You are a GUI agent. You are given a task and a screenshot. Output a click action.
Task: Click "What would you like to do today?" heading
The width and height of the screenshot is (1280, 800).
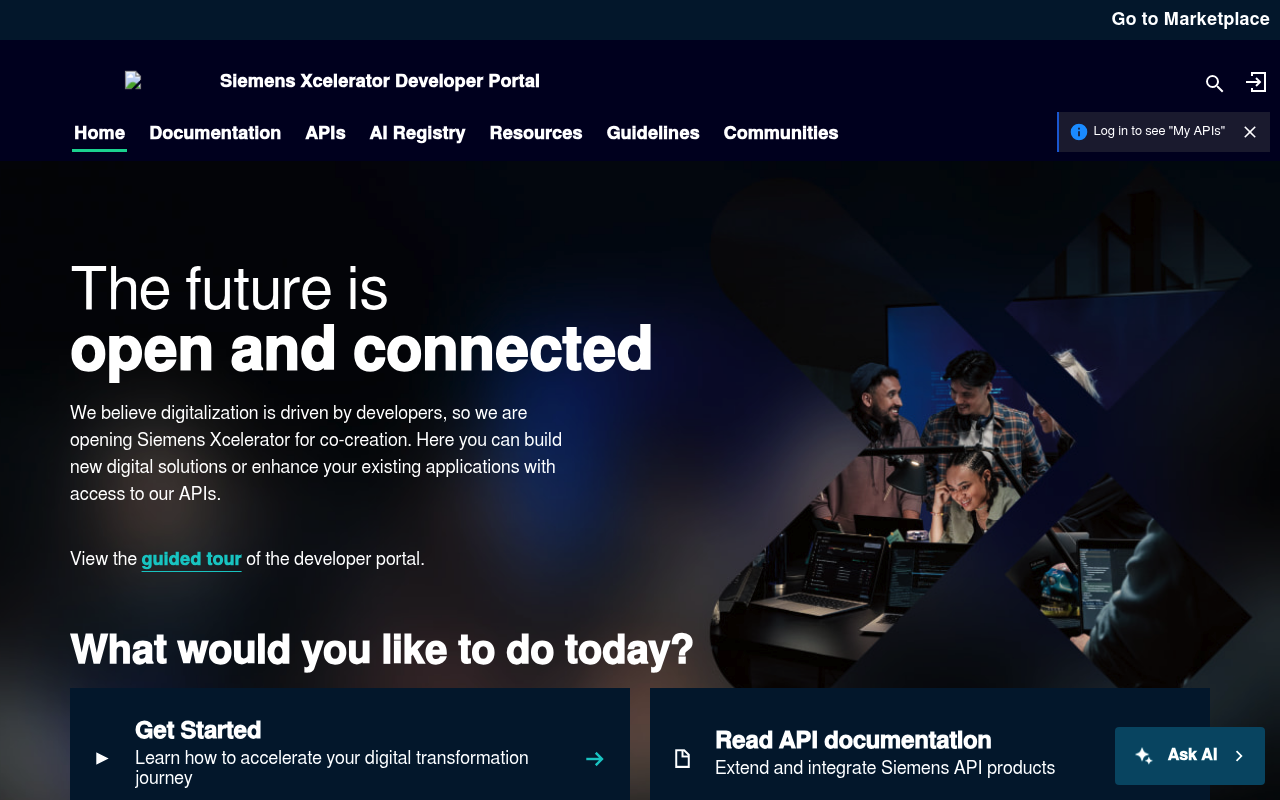tap(381, 649)
